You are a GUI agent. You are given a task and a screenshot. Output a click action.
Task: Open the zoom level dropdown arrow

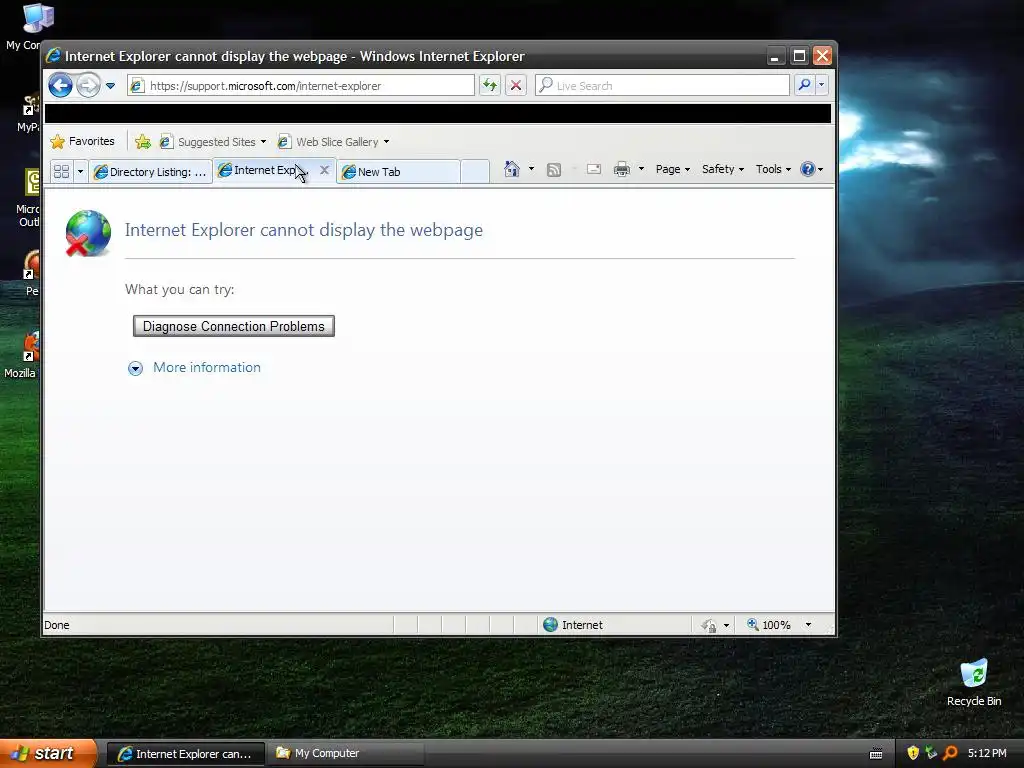[x=808, y=625]
